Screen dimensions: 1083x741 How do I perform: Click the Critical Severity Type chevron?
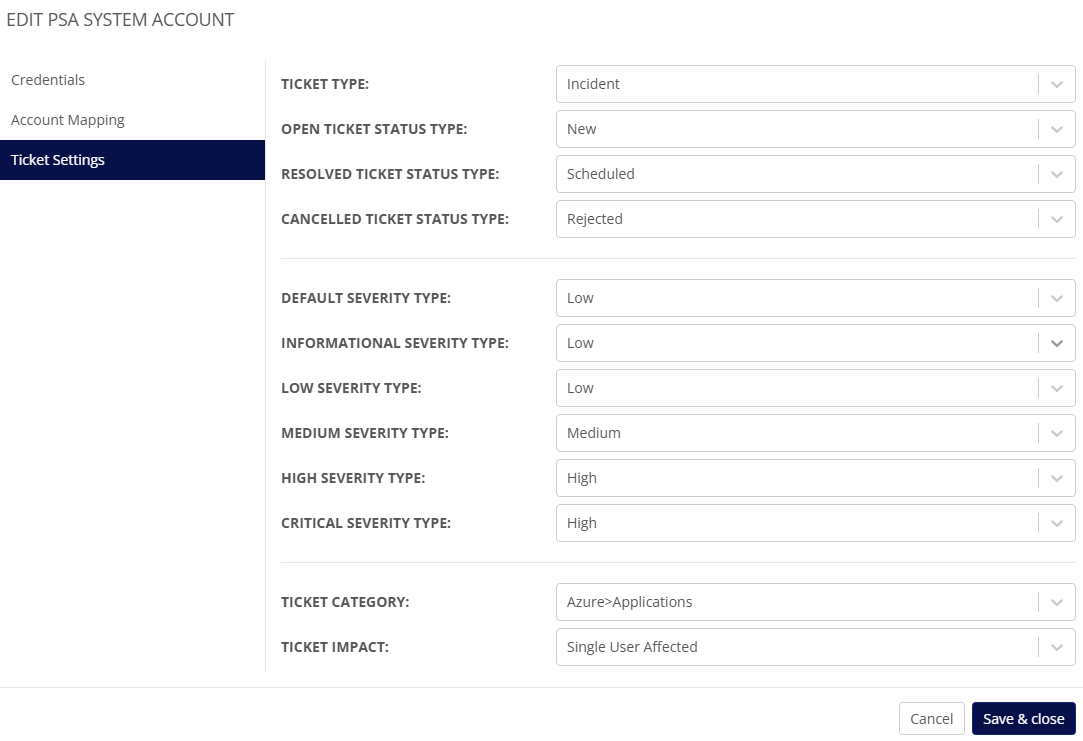[1057, 523]
